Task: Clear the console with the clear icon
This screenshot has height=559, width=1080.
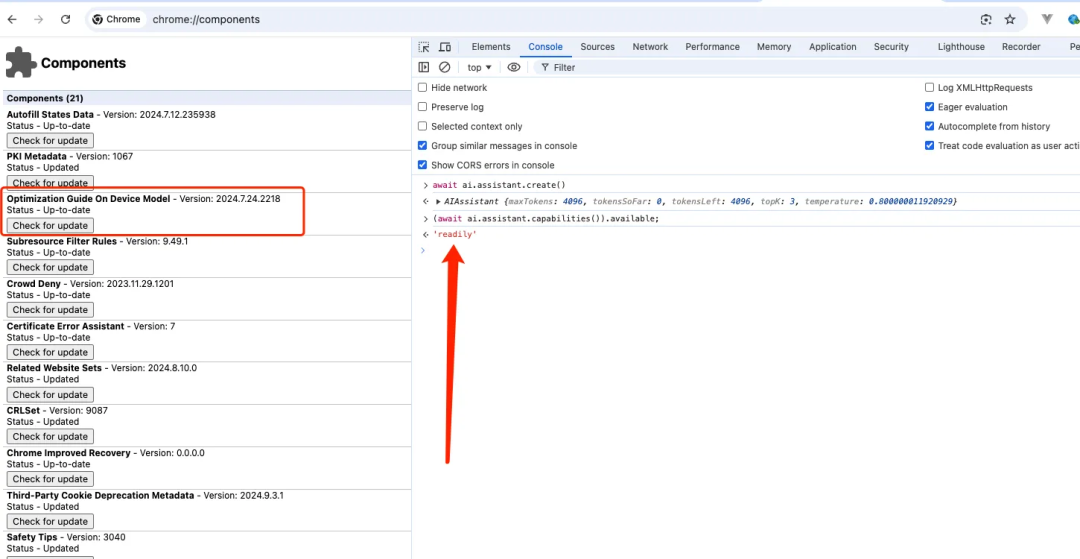Action: 445,67
